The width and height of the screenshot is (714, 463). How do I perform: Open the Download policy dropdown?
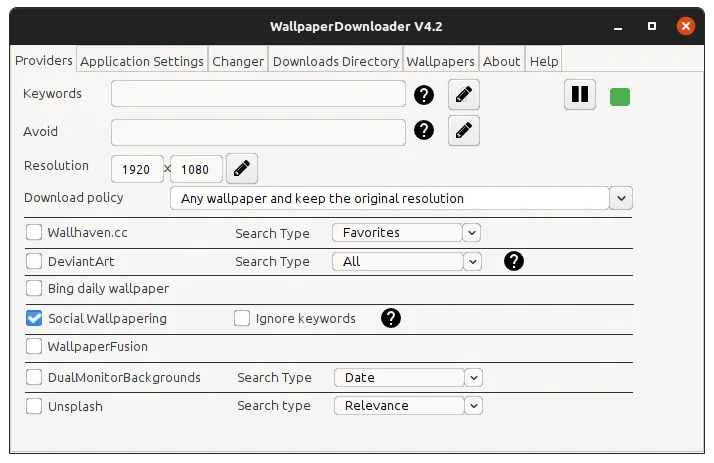(x=401, y=198)
